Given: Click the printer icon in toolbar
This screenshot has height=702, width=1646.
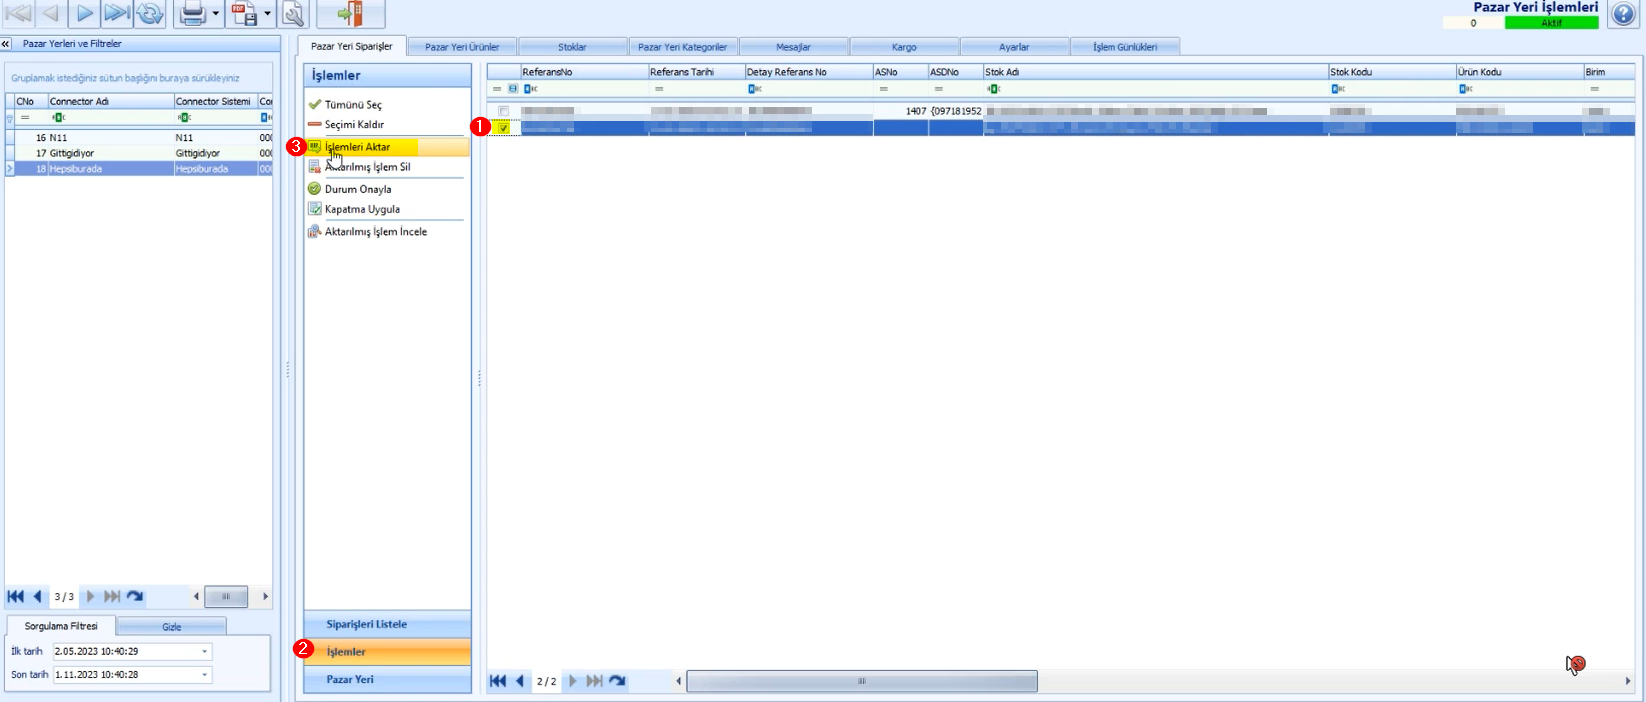Looking at the screenshot, I should point(192,13).
